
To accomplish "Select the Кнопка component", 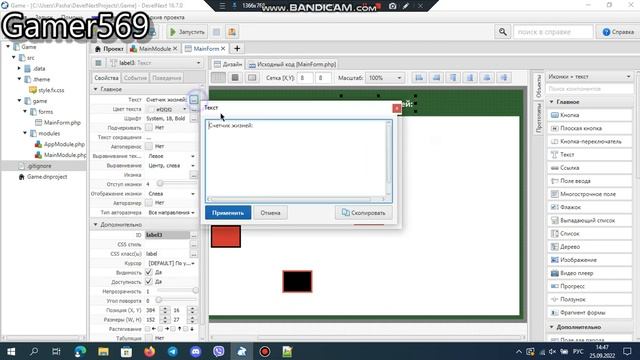I will pos(589,115).
